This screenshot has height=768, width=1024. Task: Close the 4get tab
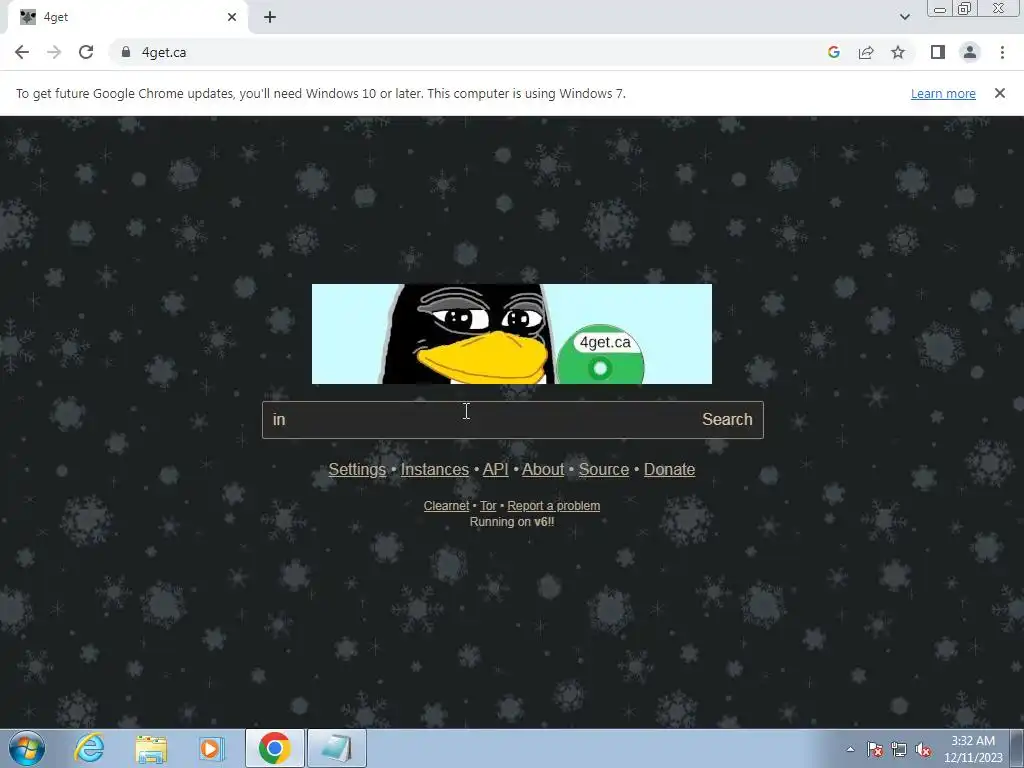[232, 17]
